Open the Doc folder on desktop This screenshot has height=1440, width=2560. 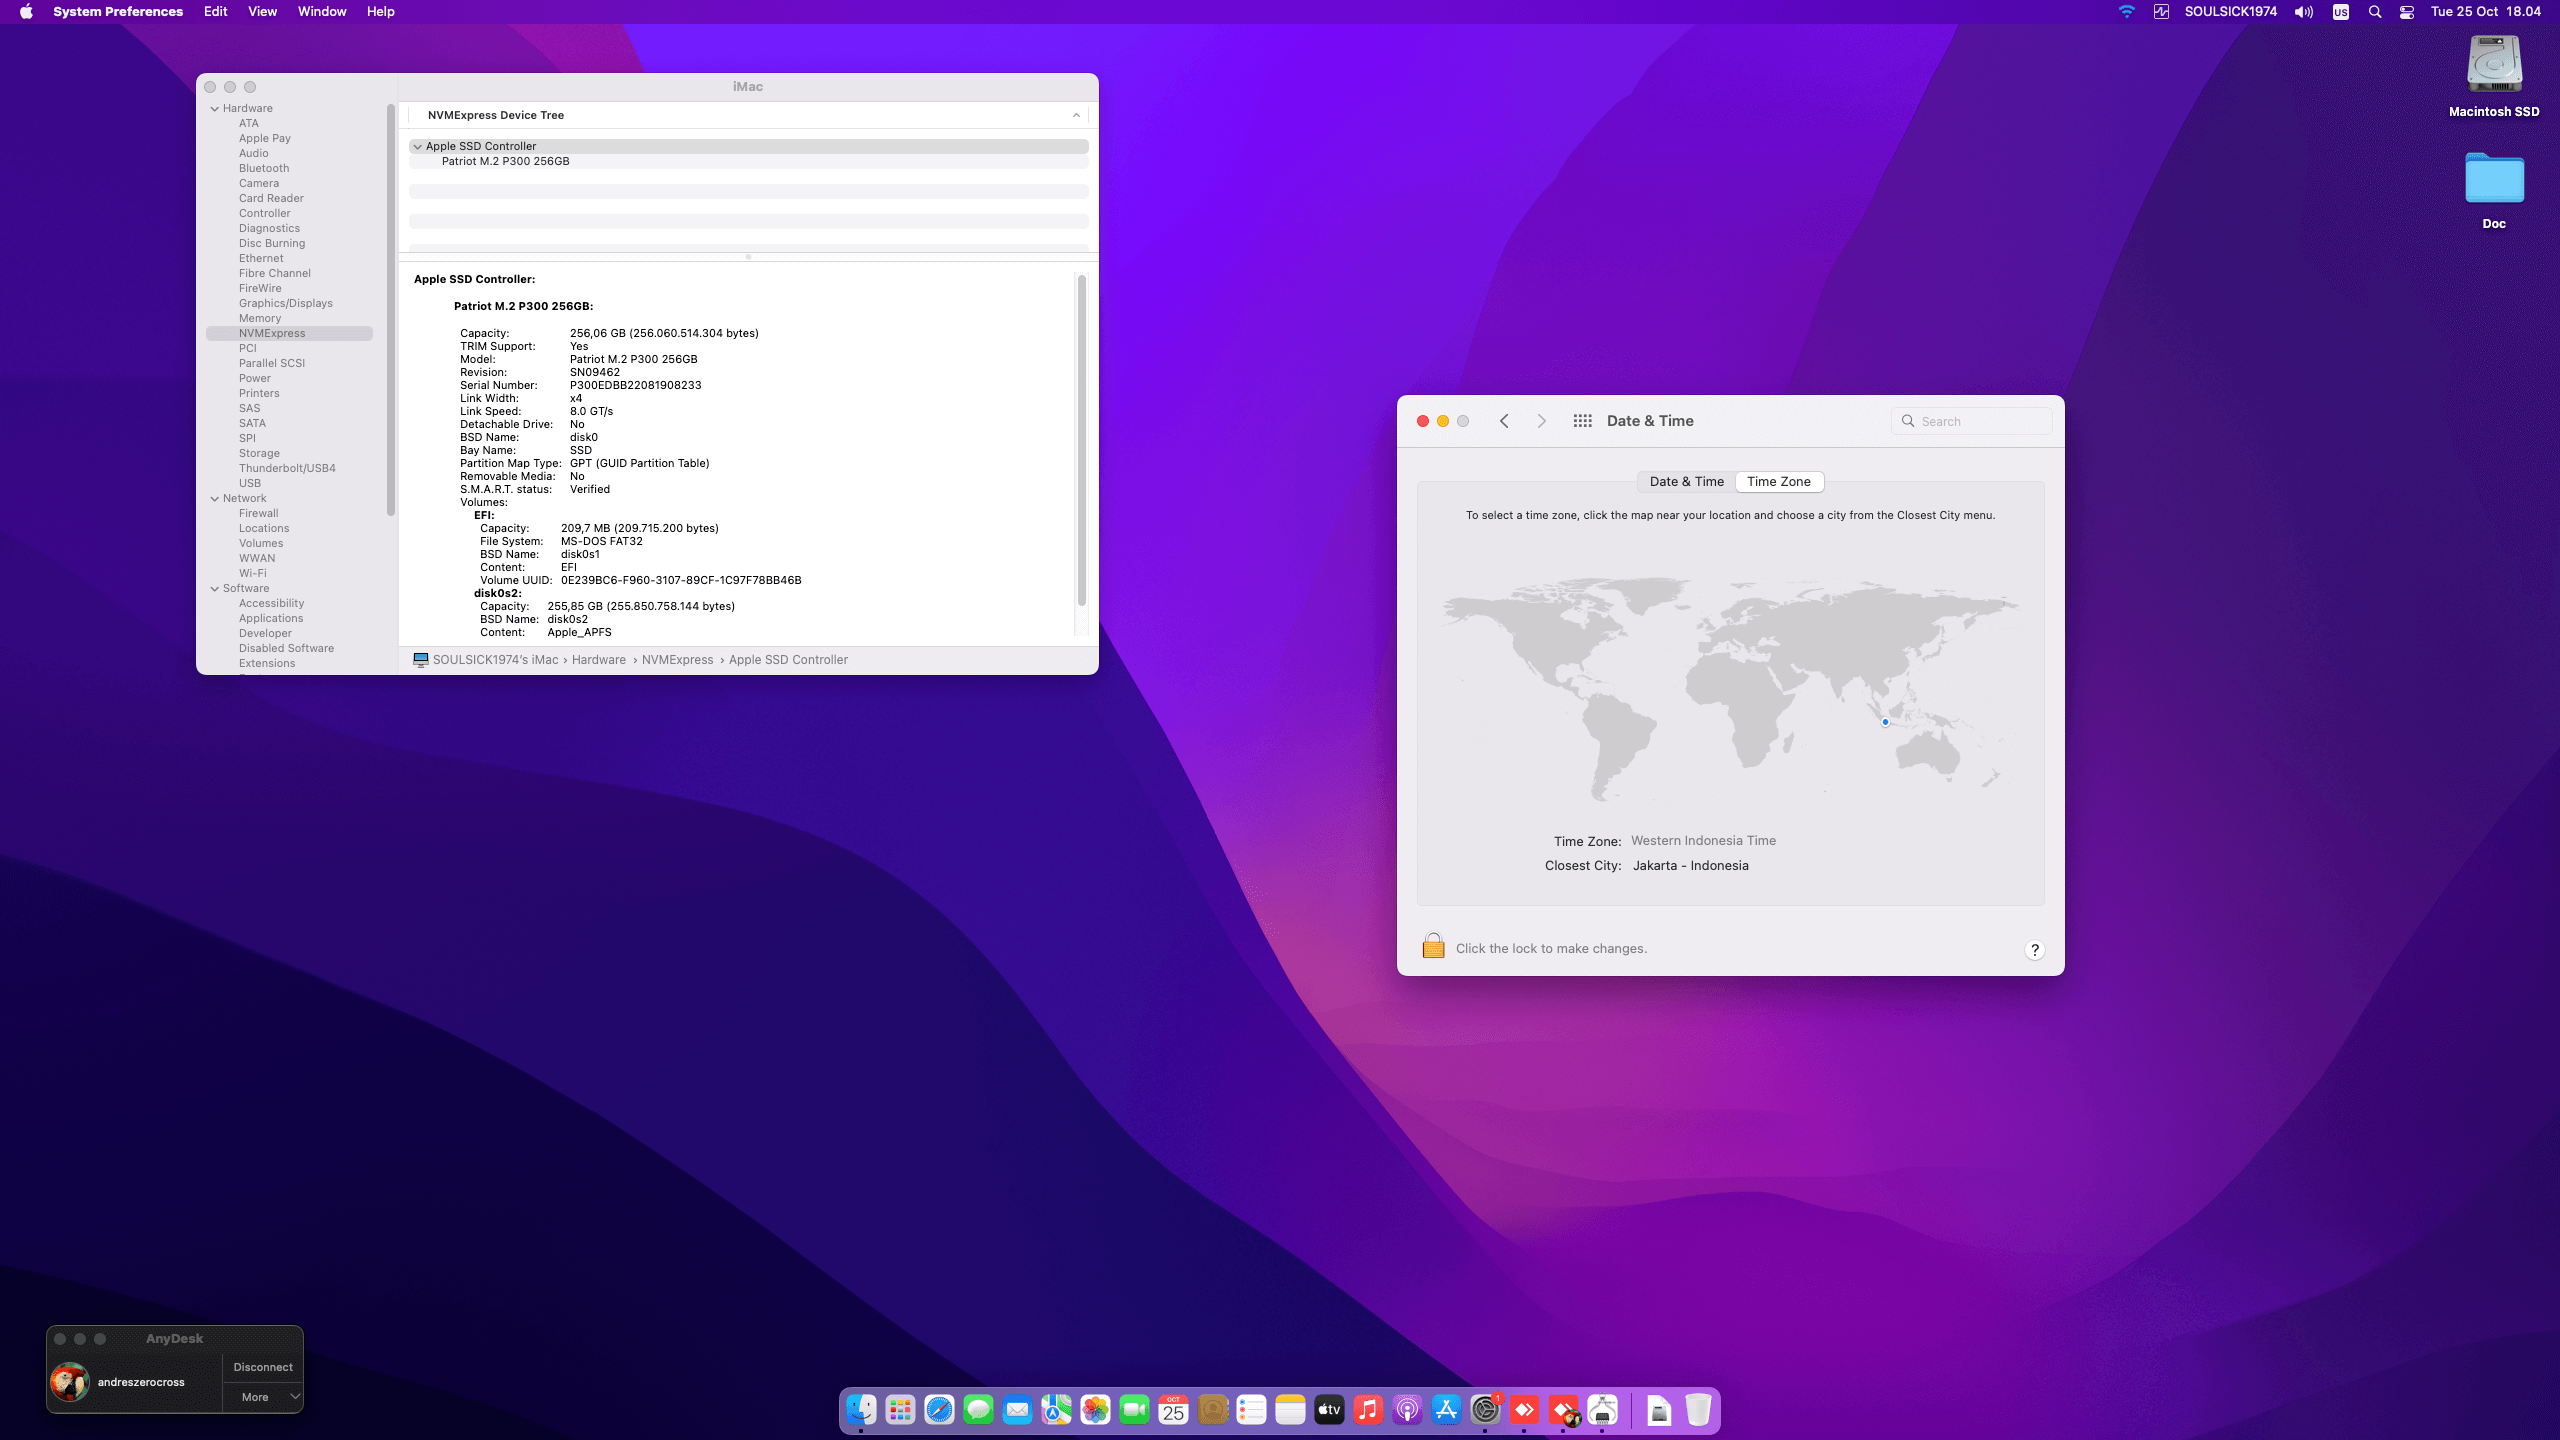coord(2494,180)
